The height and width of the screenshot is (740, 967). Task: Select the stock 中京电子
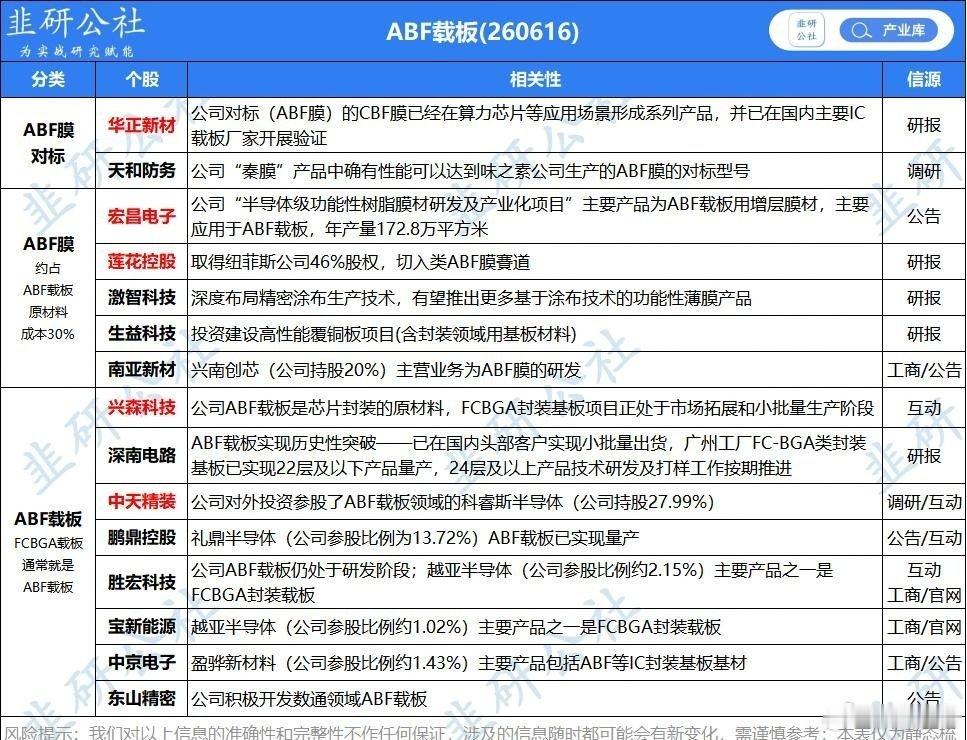pyautogui.click(x=142, y=663)
